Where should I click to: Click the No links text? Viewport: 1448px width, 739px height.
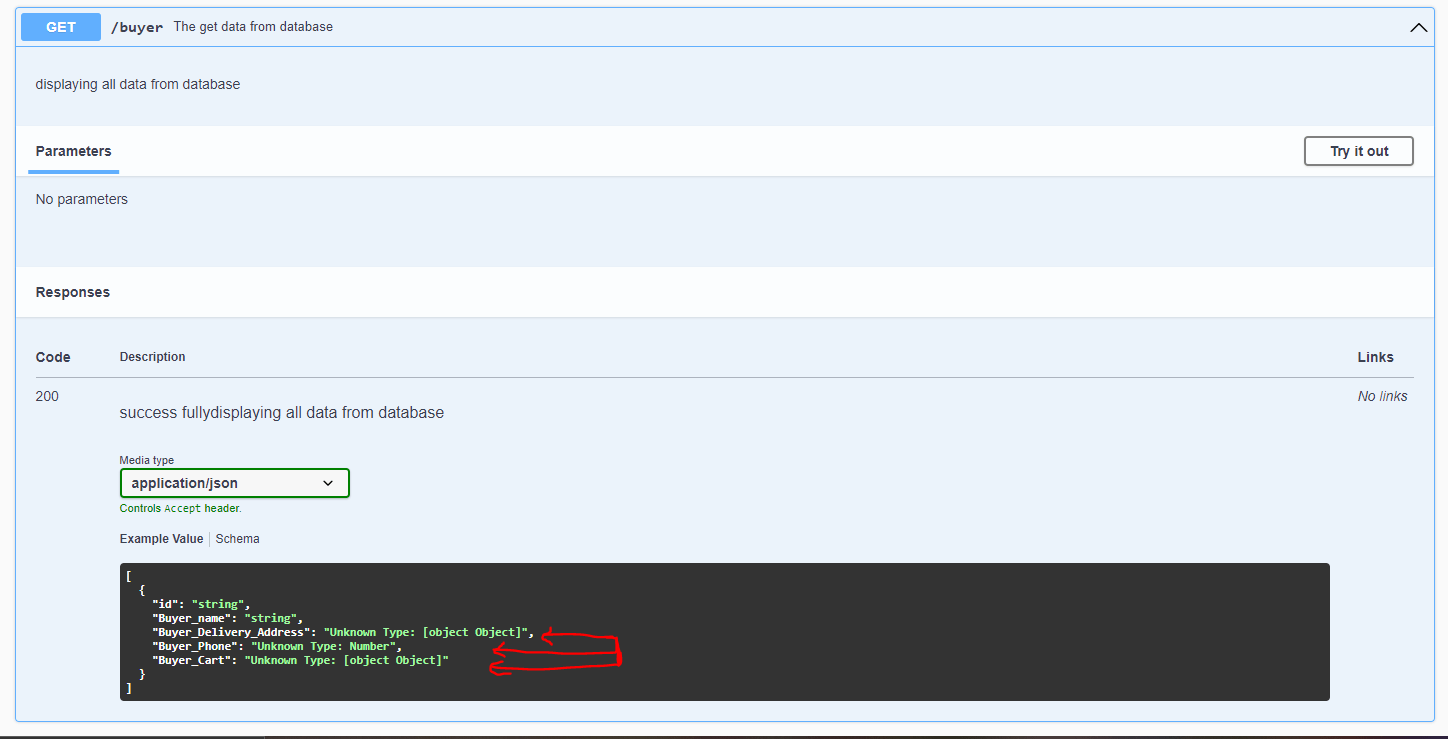pyautogui.click(x=1382, y=396)
